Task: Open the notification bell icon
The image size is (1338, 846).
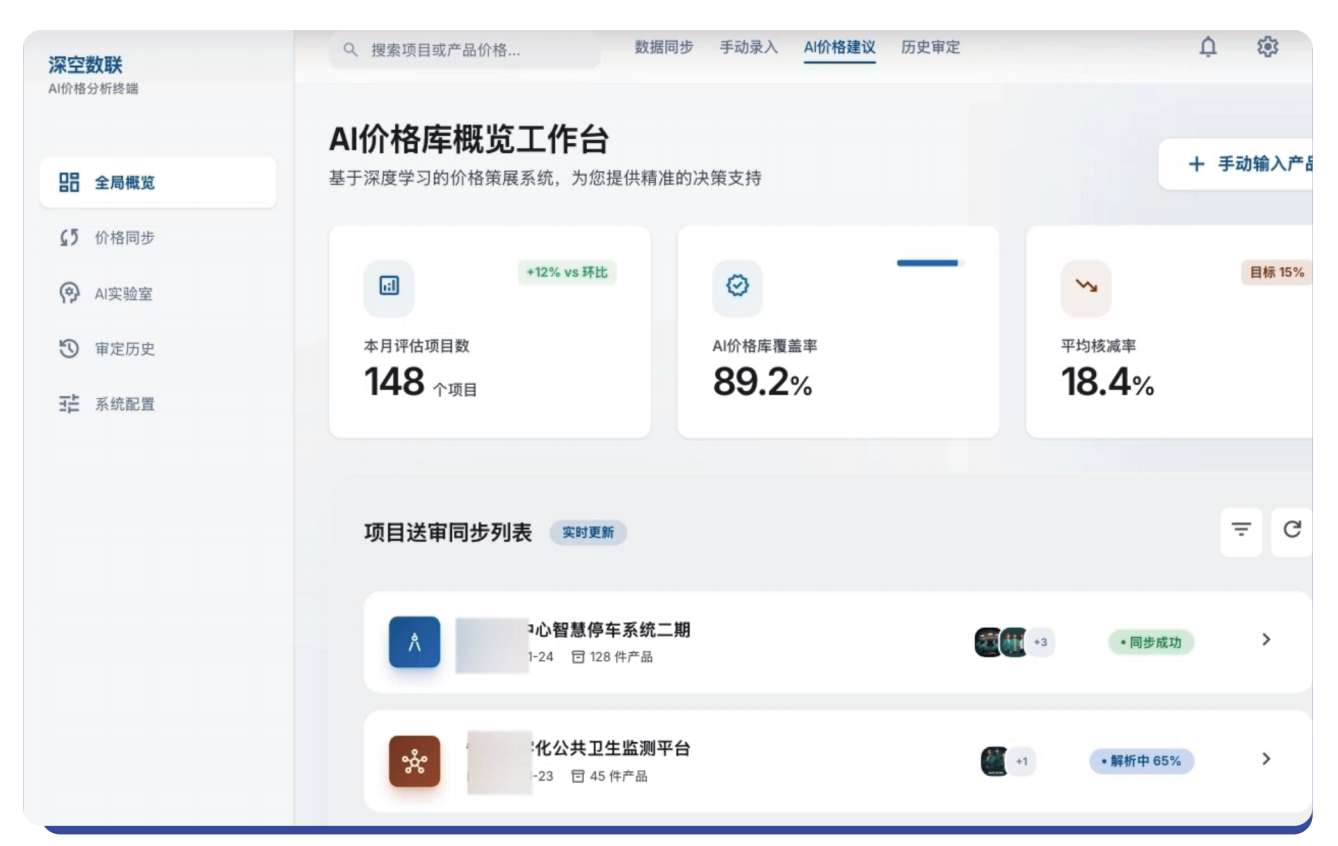Action: [x=1210, y=47]
